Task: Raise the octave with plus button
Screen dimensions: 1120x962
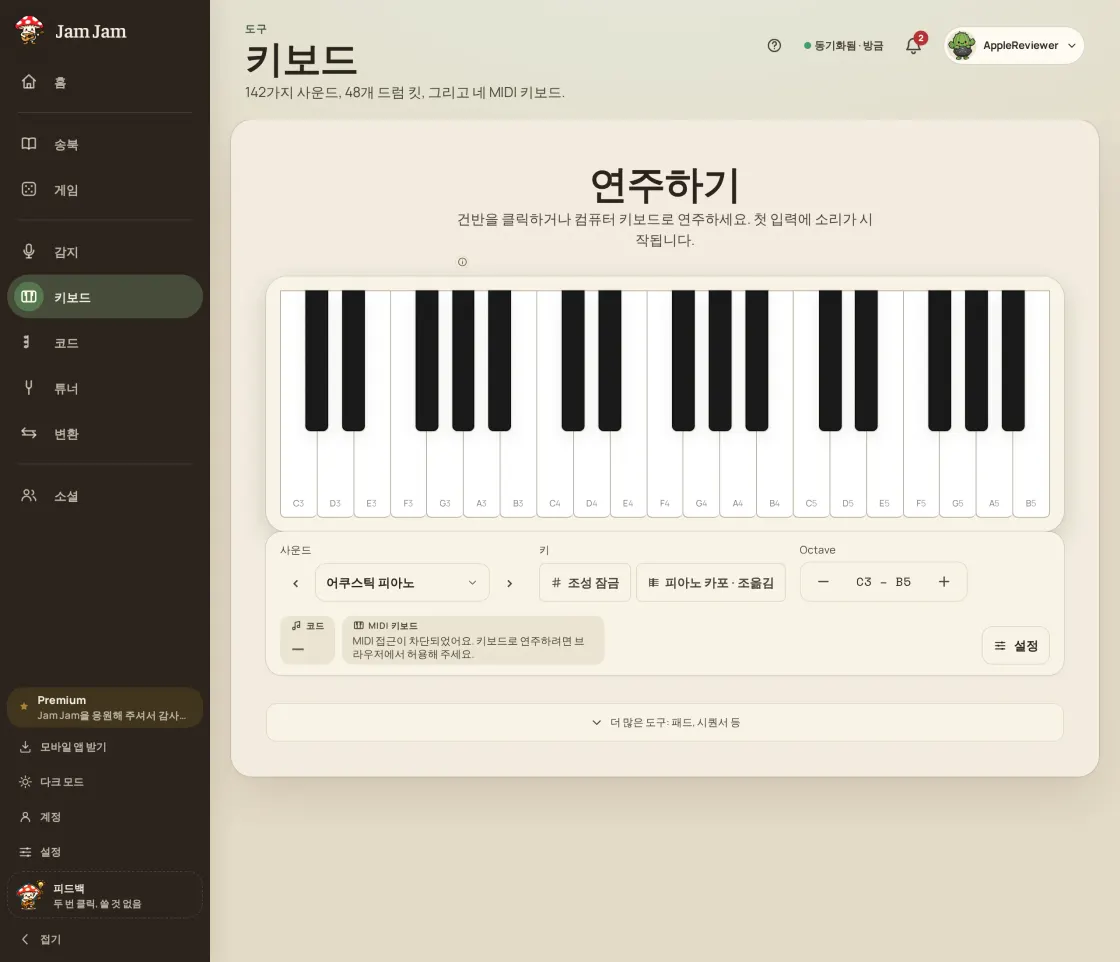Action: (944, 582)
